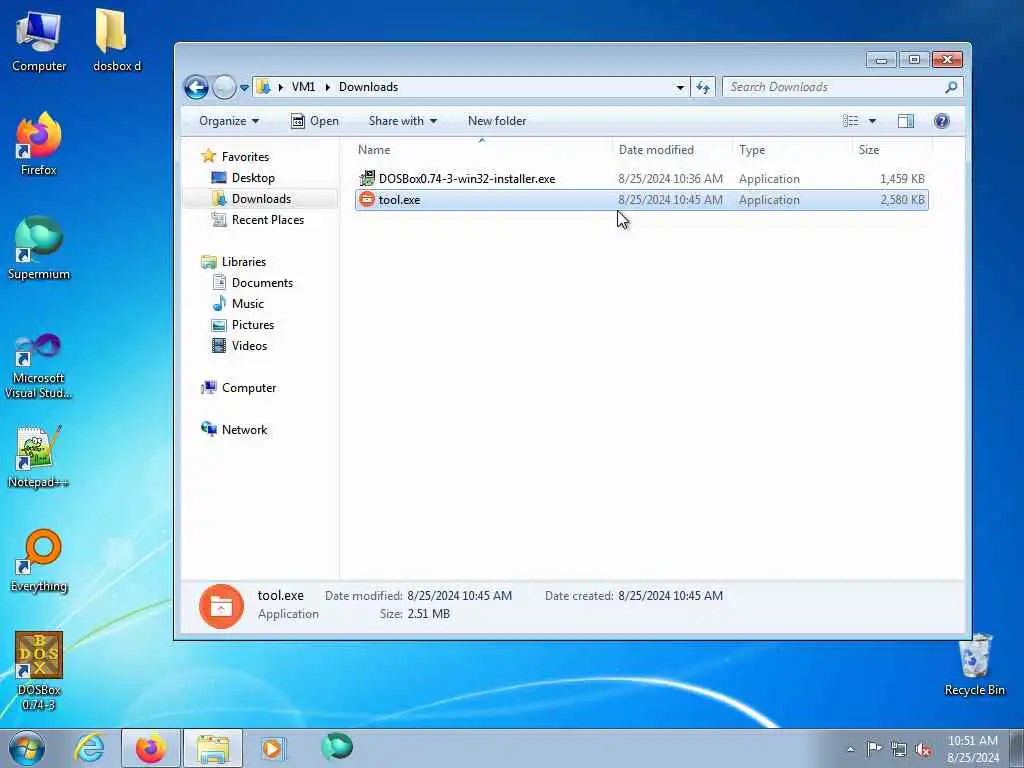Select Computer in navigation pane

pyautogui.click(x=249, y=388)
